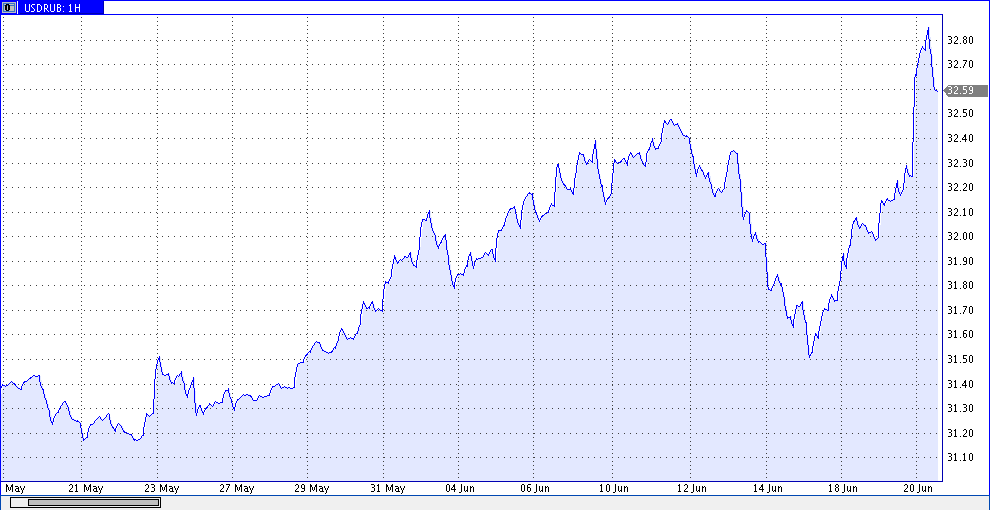Click the 10 Jun date label
This screenshot has height=510, width=990.
[x=614, y=489]
